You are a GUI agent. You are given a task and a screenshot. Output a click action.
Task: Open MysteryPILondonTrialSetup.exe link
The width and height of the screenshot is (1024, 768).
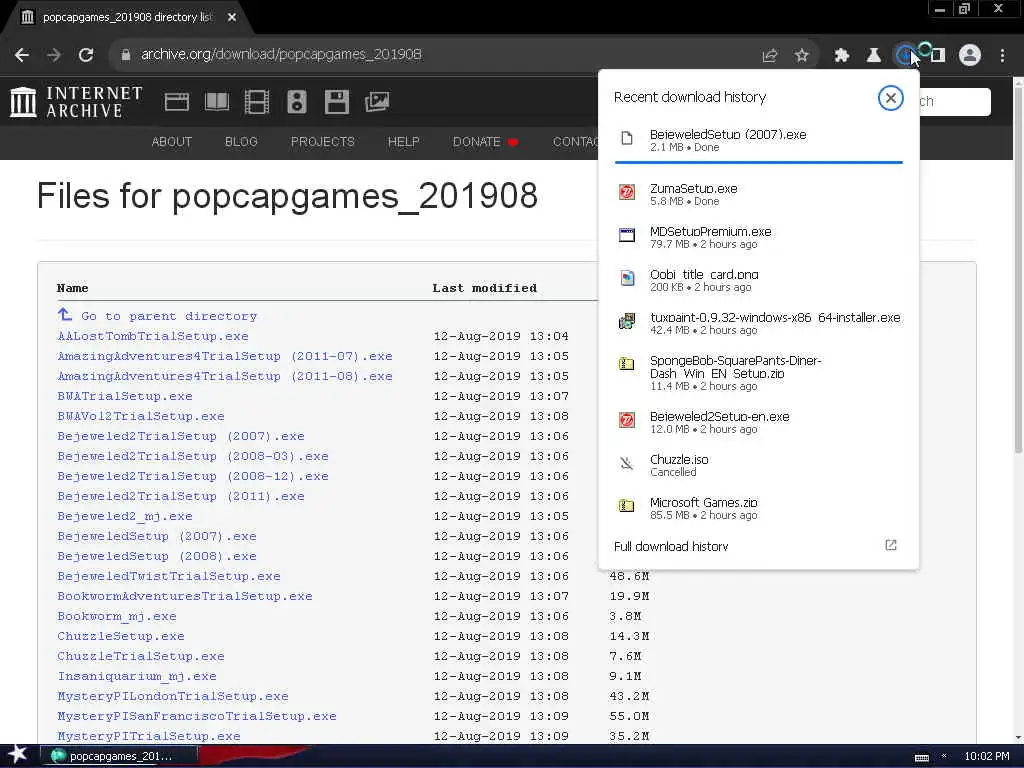click(172, 696)
